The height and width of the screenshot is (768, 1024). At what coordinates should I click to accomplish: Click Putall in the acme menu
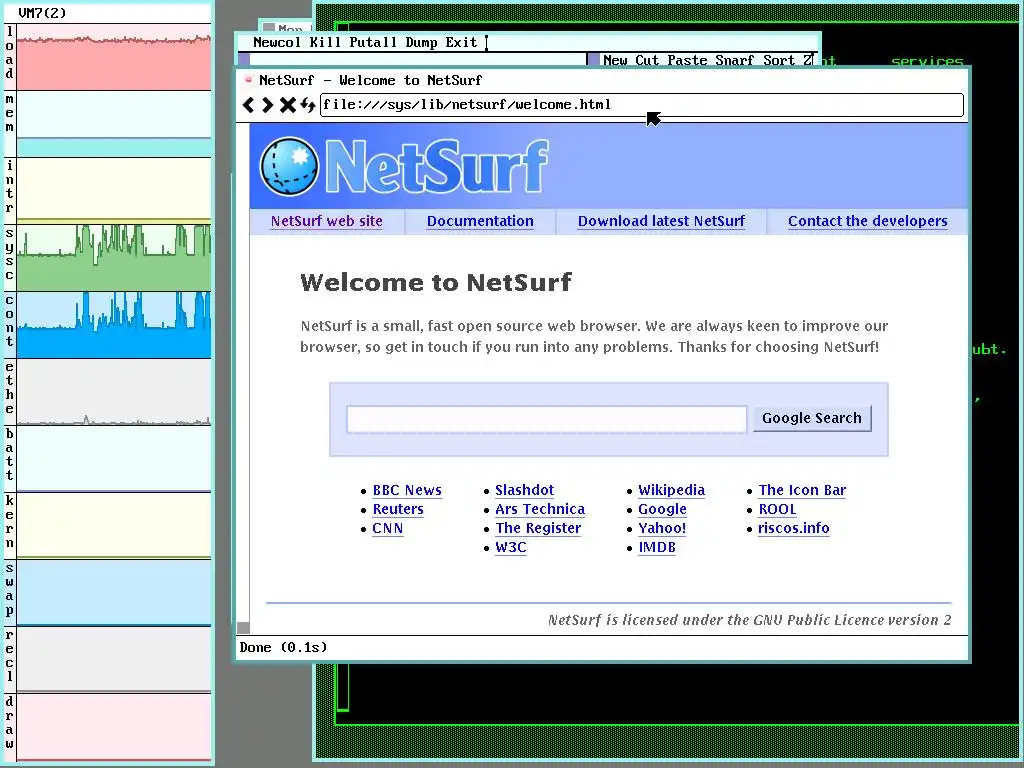pos(373,42)
